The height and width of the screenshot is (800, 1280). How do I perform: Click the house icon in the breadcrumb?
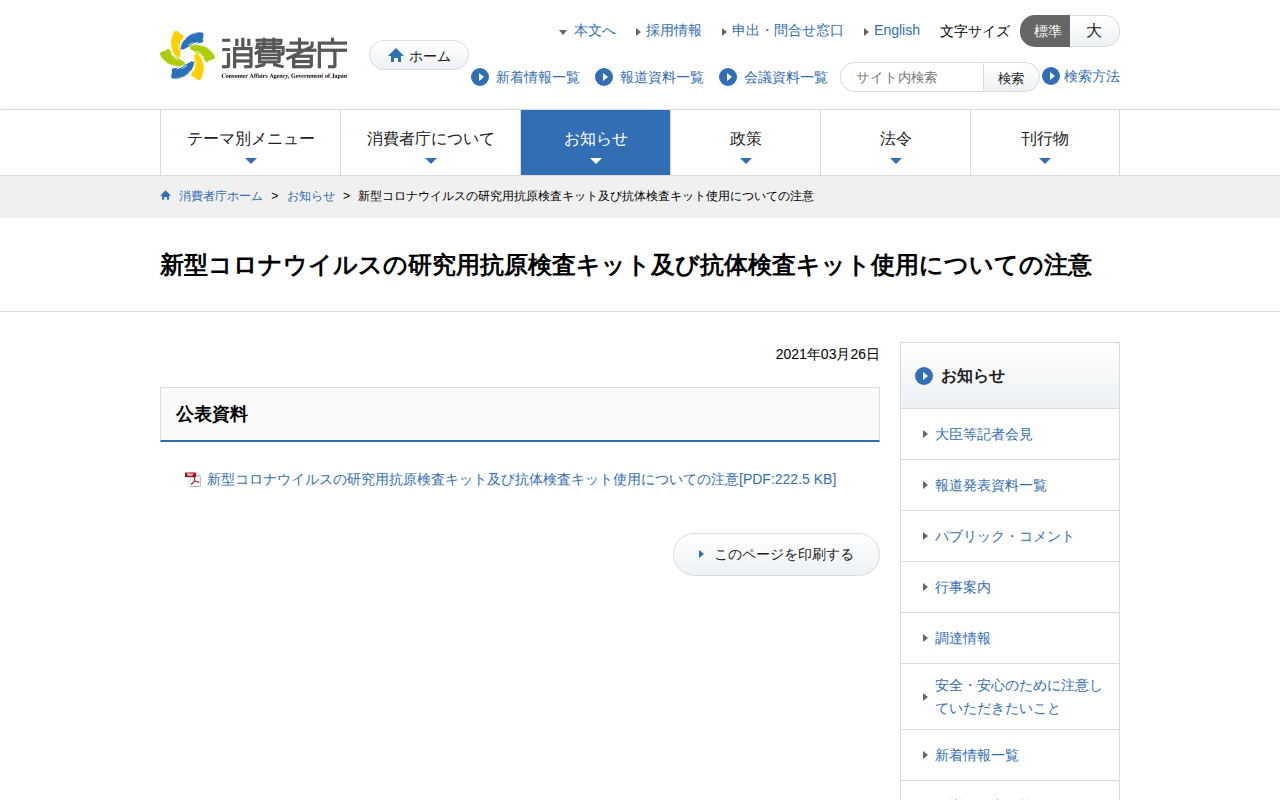166,196
